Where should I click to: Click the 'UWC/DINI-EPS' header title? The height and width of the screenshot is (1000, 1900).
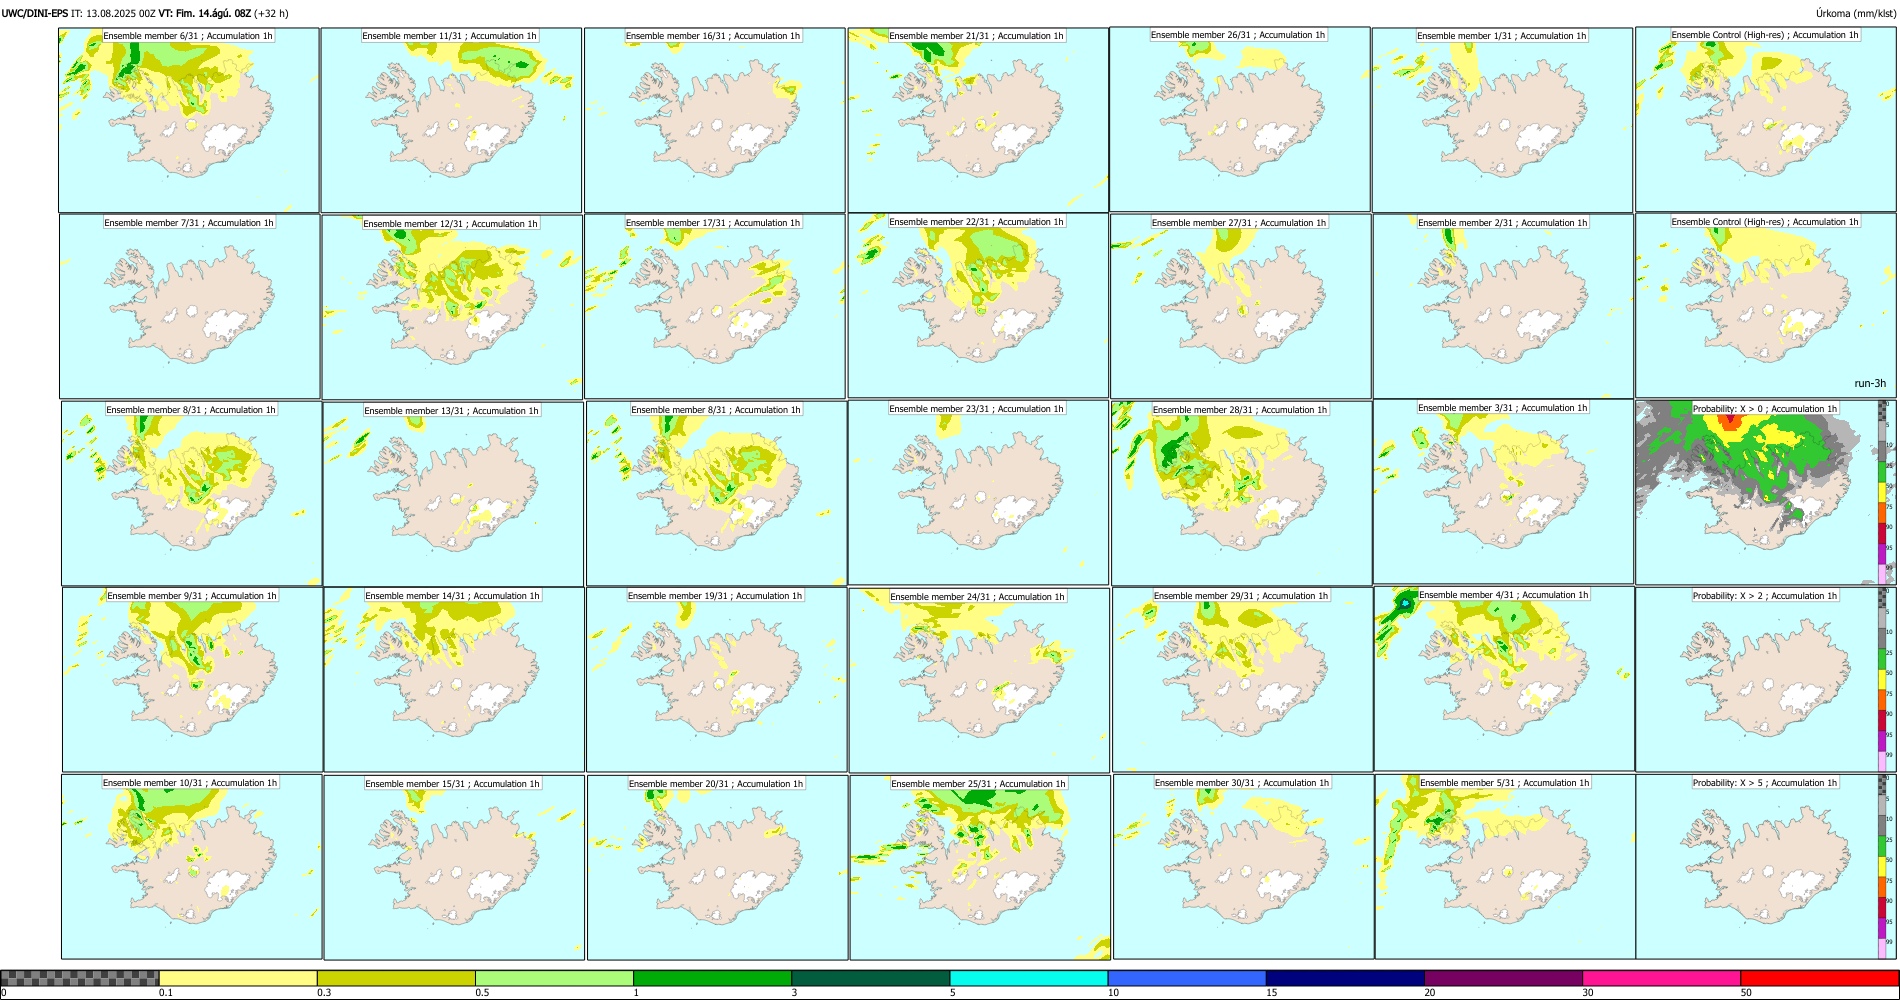click(35, 13)
